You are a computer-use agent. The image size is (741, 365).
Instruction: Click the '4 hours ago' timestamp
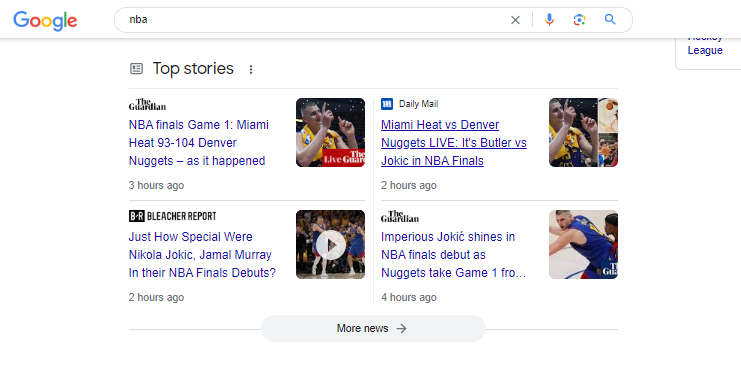tap(408, 297)
